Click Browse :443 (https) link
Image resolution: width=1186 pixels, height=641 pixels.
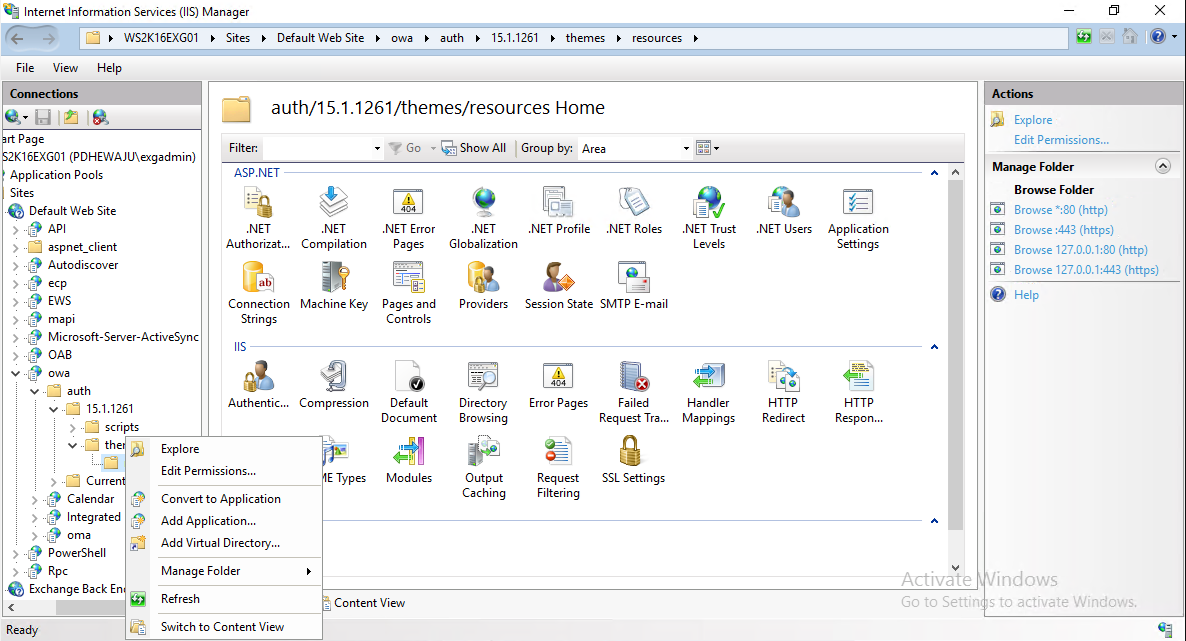pyautogui.click(x=1063, y=229)
